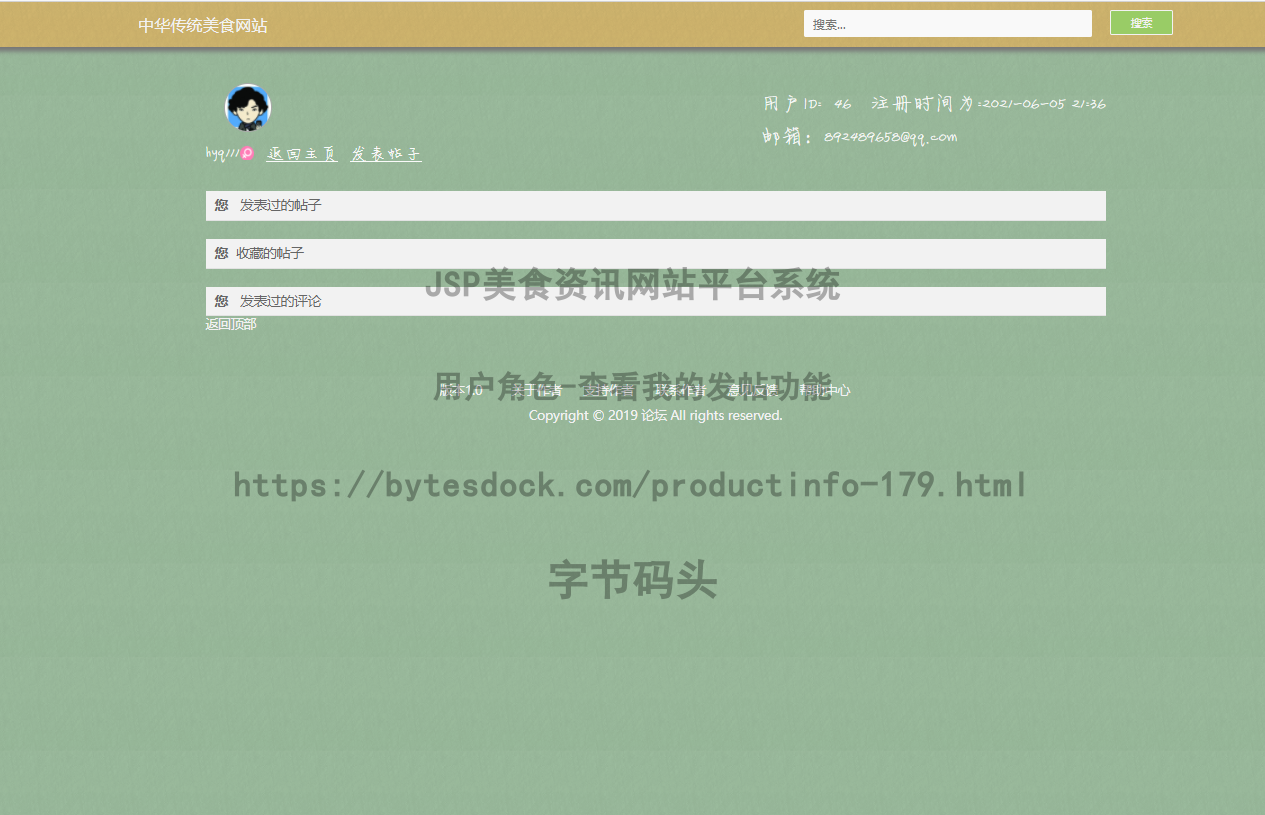Click 返回顶部 to go back to top
The width and height of the screenshot is (1265, 815).
230,323
